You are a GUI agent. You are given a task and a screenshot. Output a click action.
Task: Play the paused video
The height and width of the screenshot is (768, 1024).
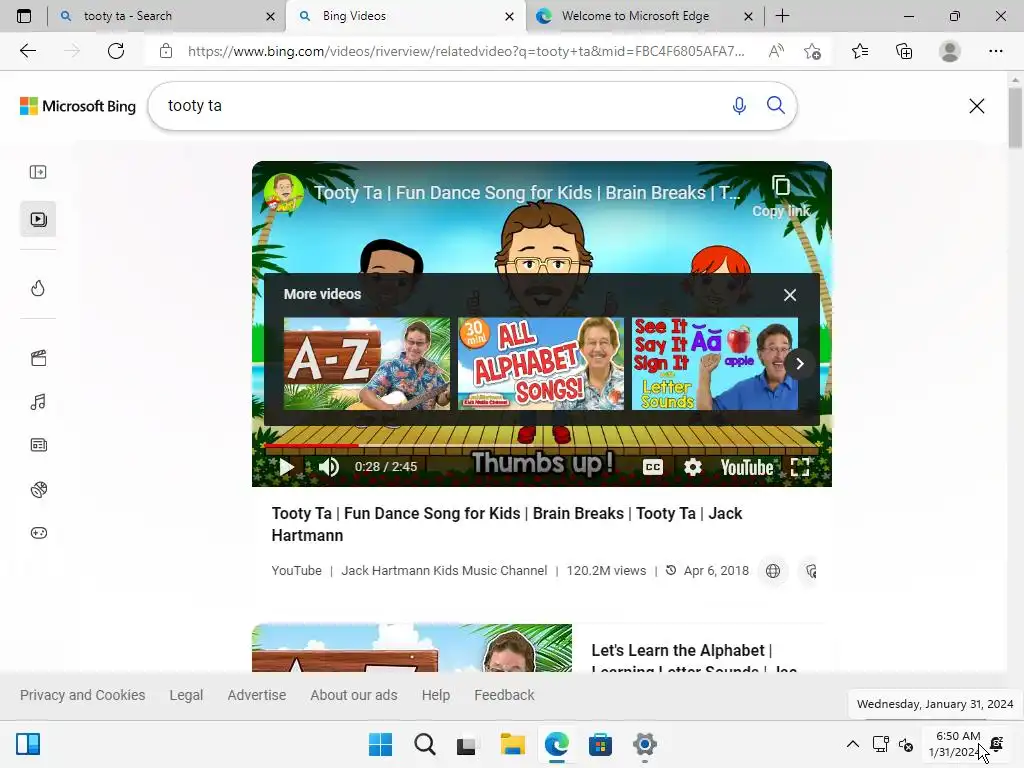click(286, 467)
